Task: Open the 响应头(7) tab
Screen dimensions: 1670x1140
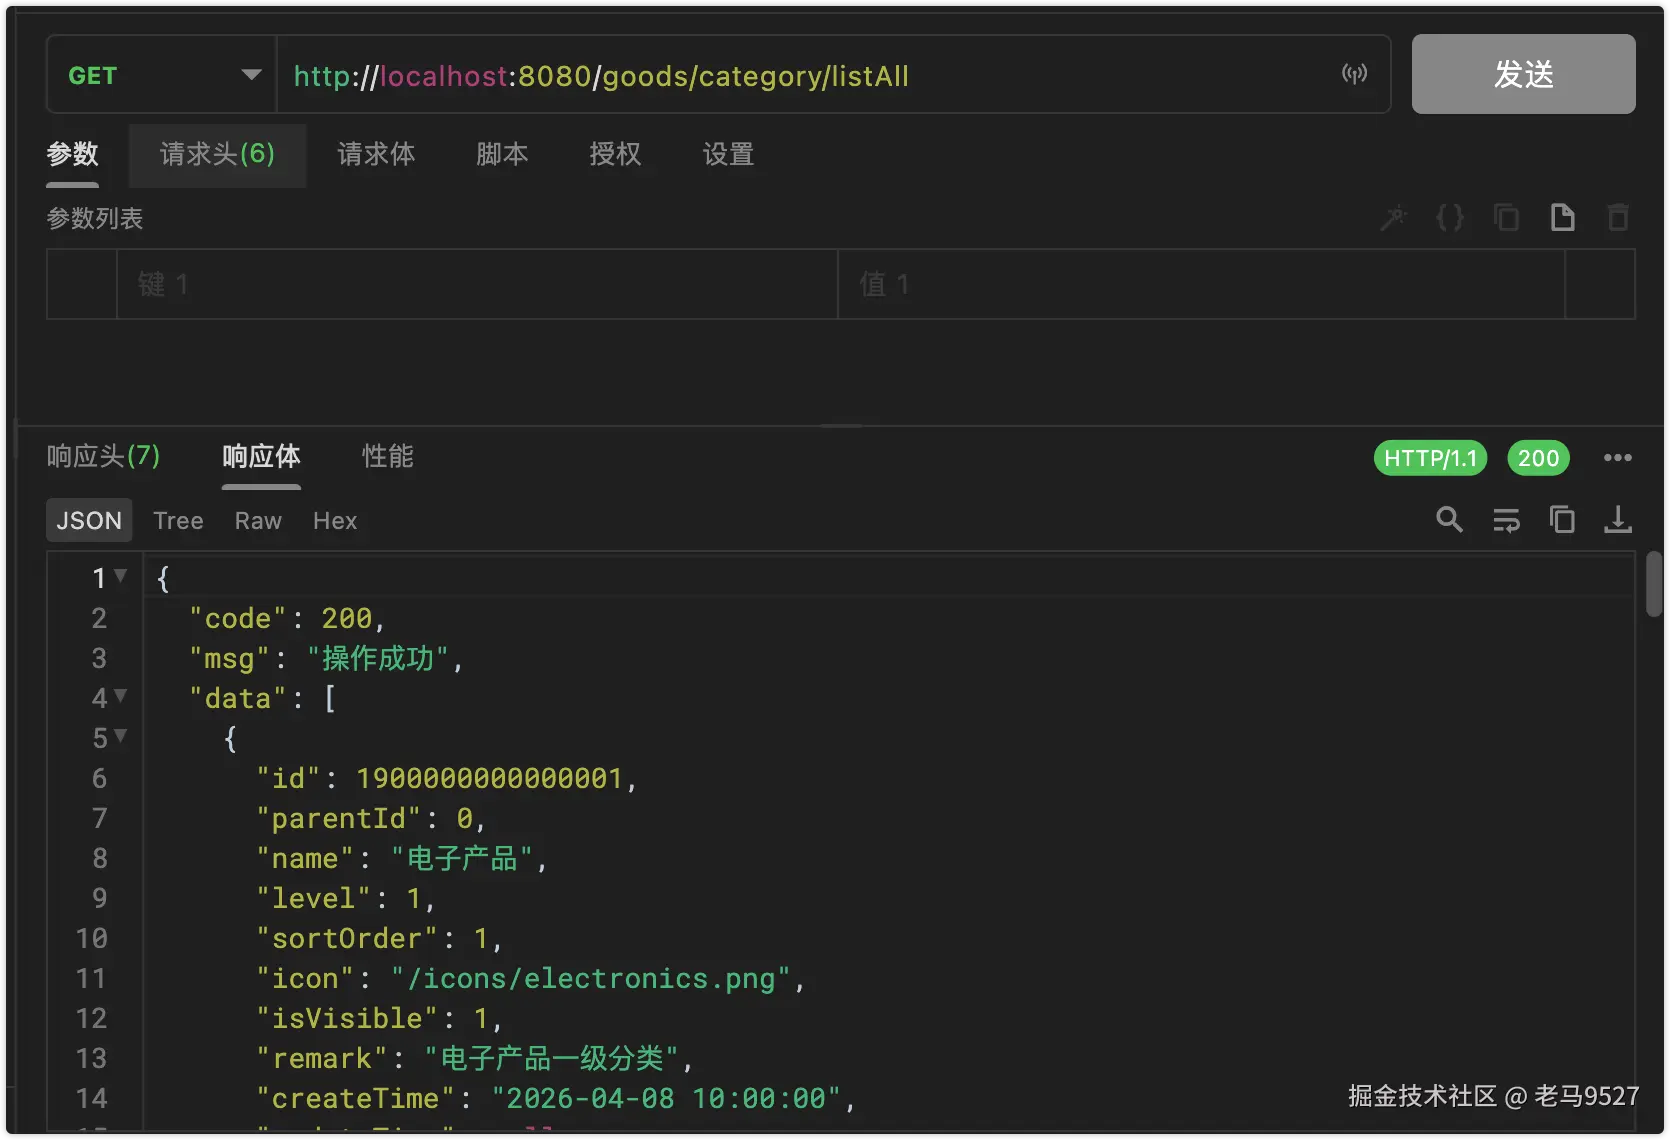Action: coord(103,456)
